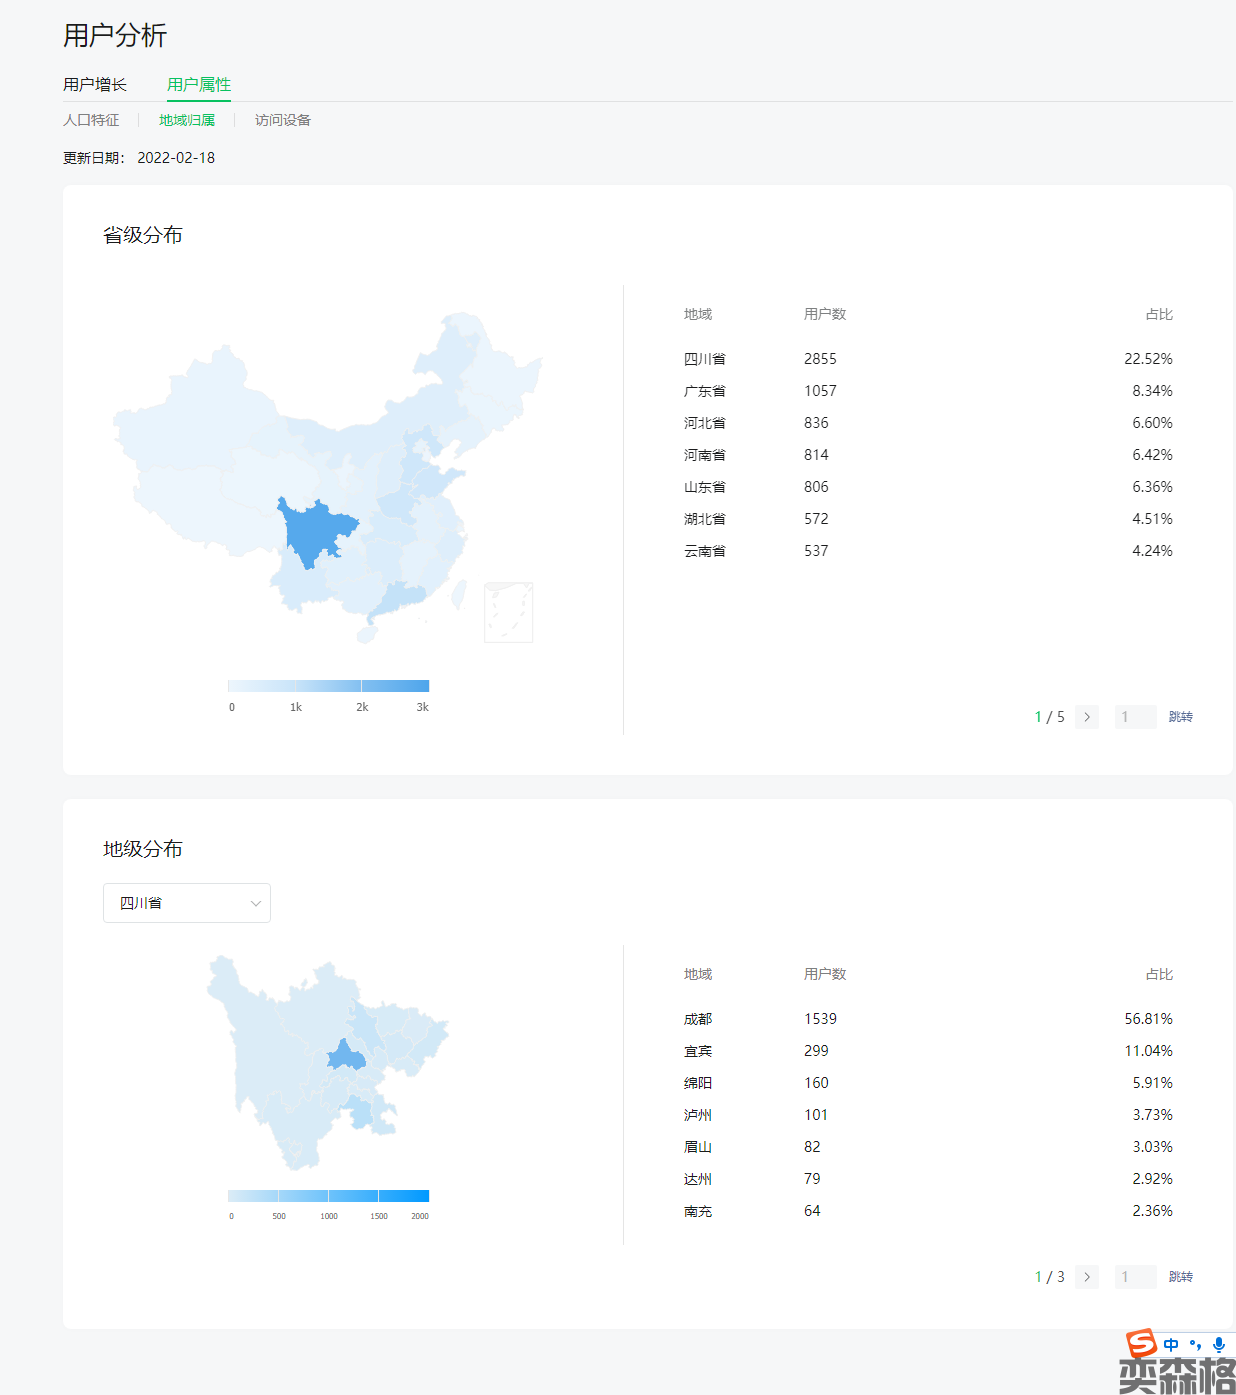Click province map color legend slider

tap(328, 686)
